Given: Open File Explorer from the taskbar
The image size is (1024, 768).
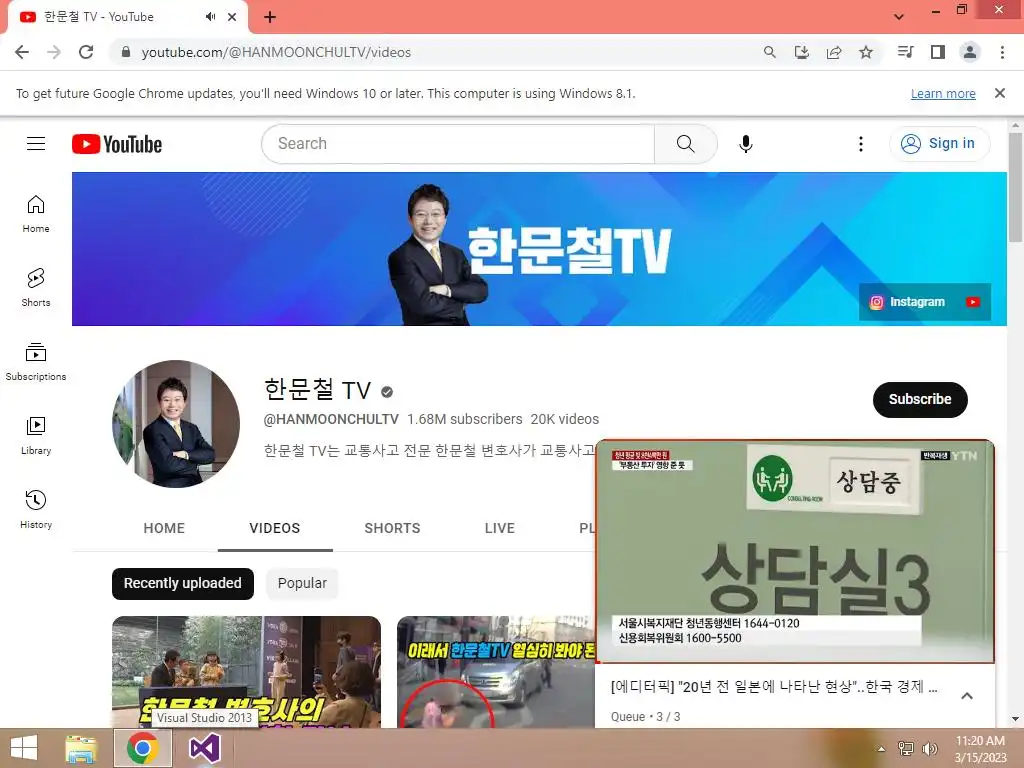Looking at the screenshot, I should (x=81, y=748).
